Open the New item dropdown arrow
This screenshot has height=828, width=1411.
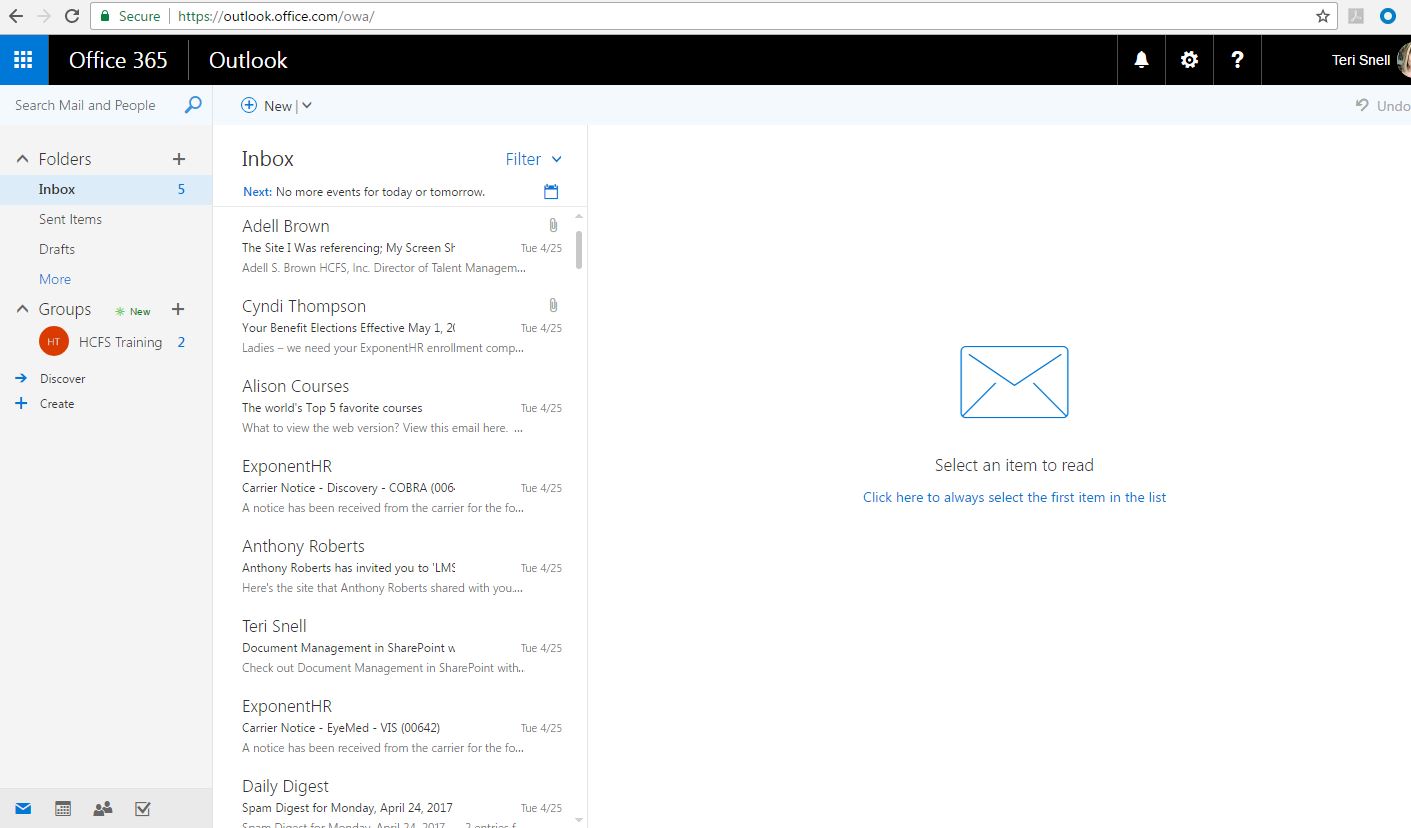[x=307, y=106]
